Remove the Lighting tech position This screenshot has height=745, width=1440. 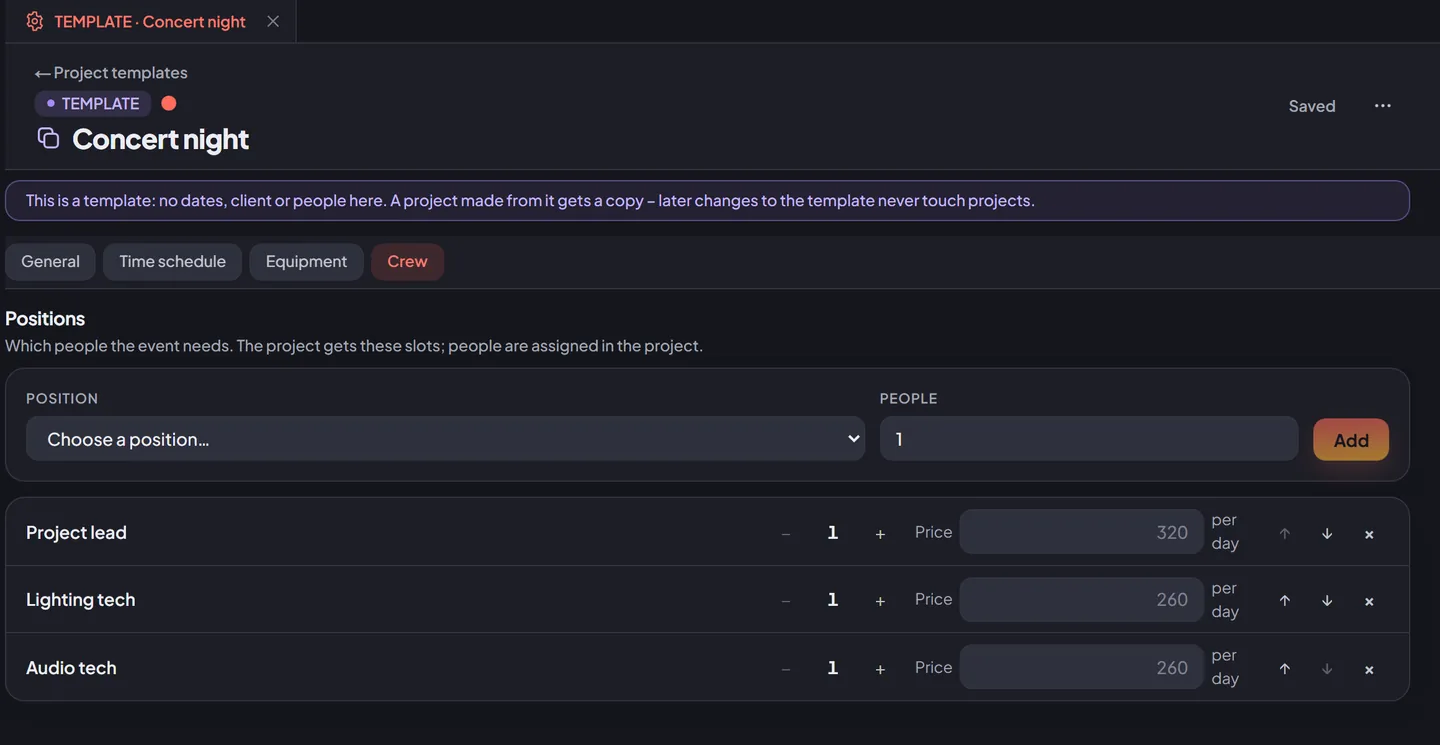tap(1369, 601)
